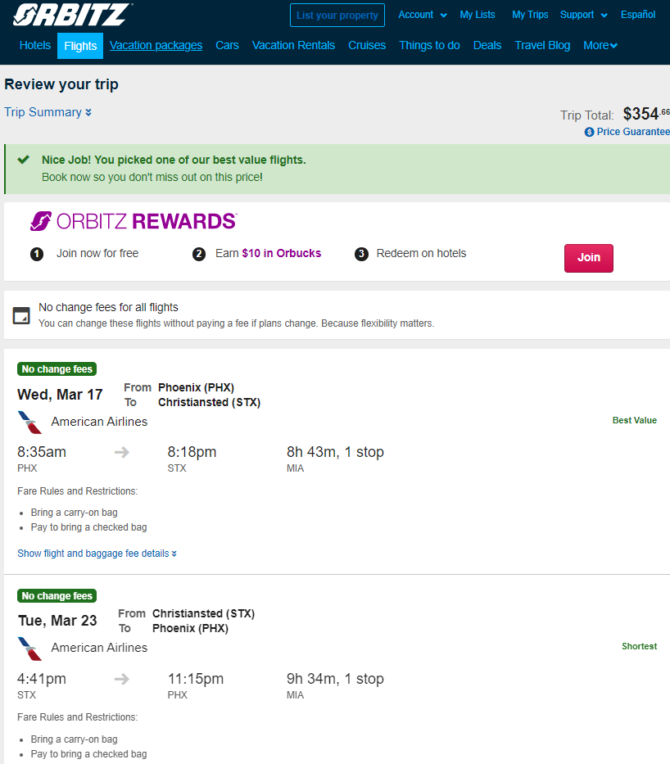This screenshot has height=764, width=670.
Task: Open the Support dropdown menu
Action: (x=584, y=15)
